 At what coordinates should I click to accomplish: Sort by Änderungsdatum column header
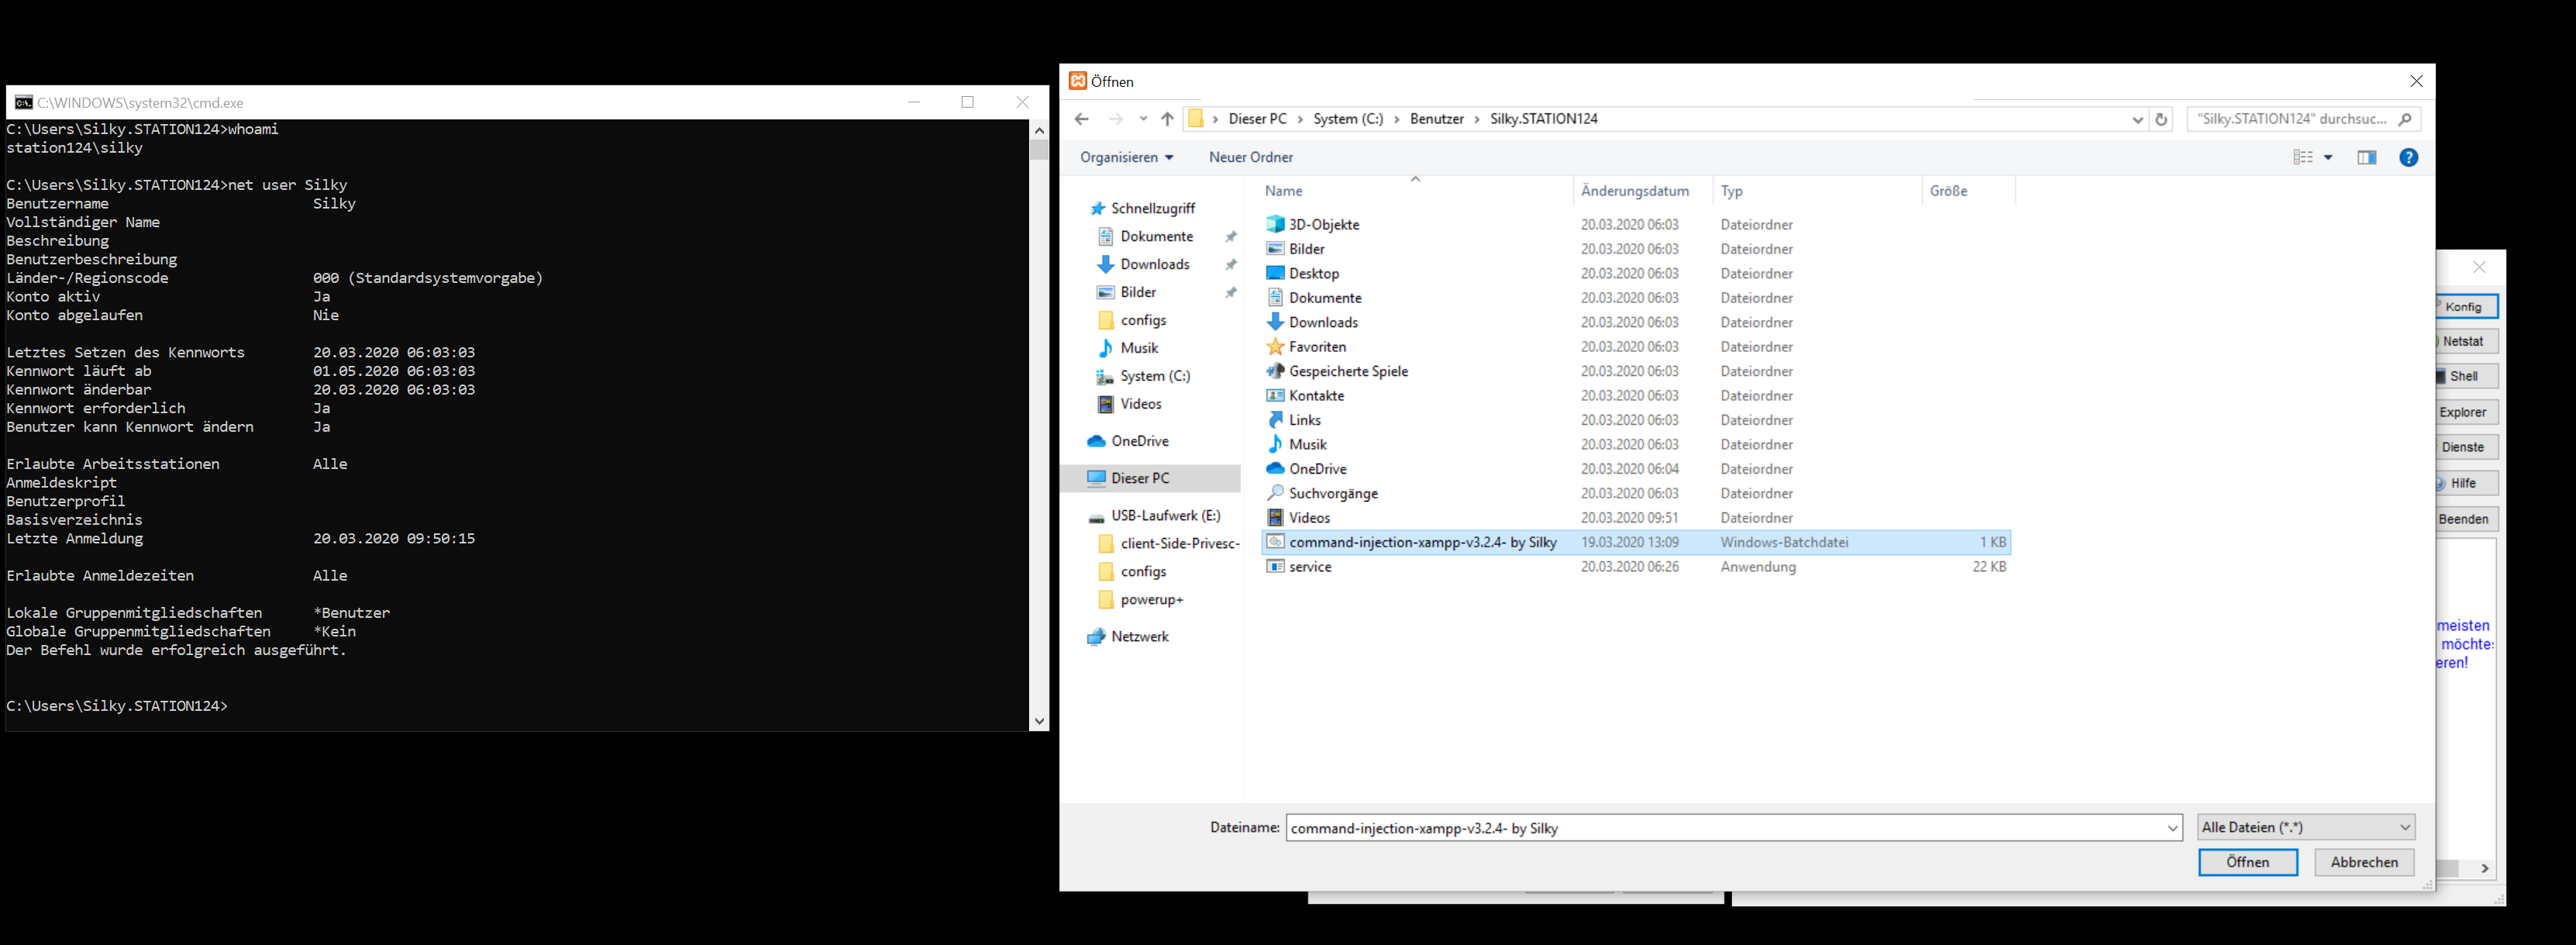[x=1634, y=191]
